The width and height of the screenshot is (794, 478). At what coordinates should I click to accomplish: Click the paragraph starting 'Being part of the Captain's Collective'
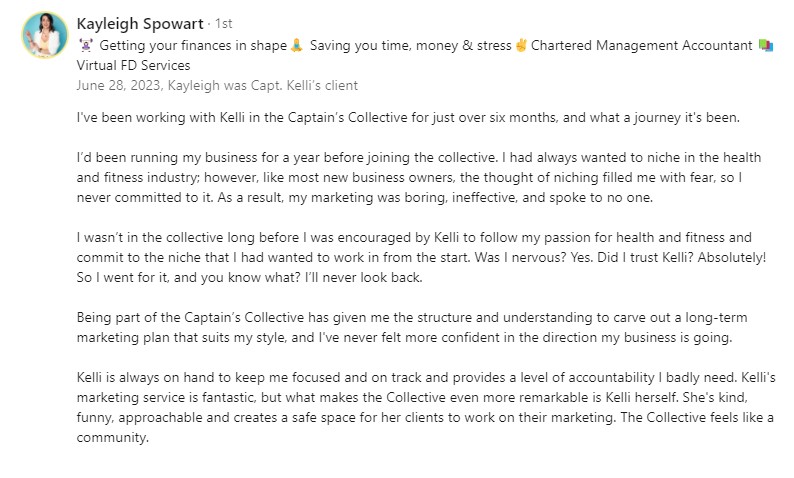(x=411, y=328)
